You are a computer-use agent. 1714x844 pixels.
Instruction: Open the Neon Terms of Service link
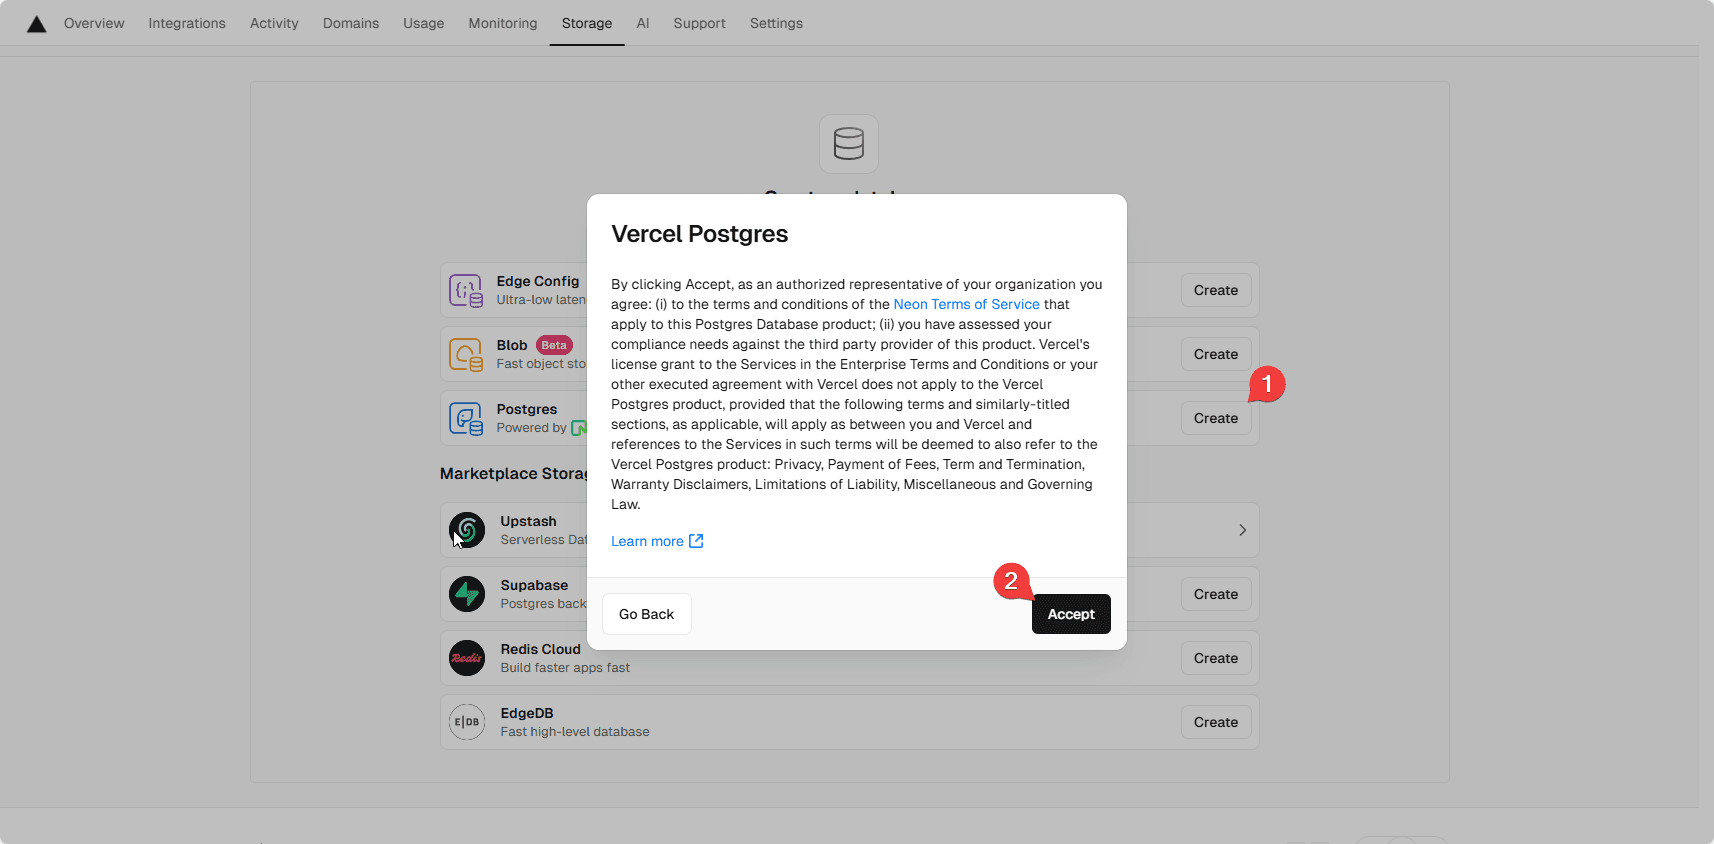tap(966, 304)
